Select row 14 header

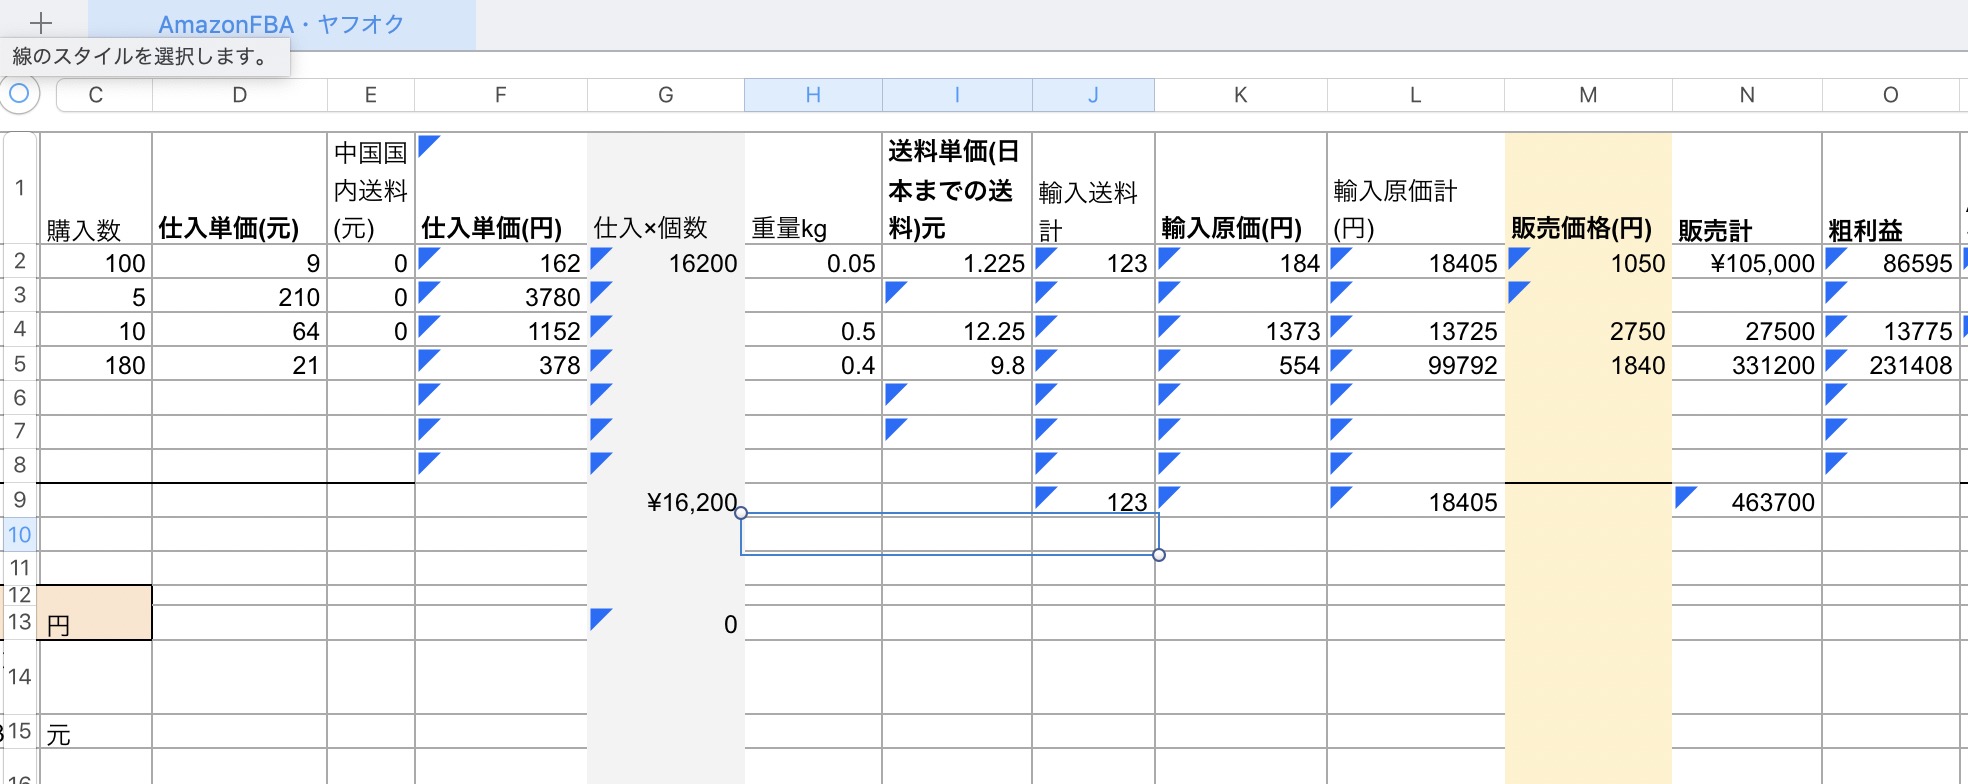pos(19,677)
